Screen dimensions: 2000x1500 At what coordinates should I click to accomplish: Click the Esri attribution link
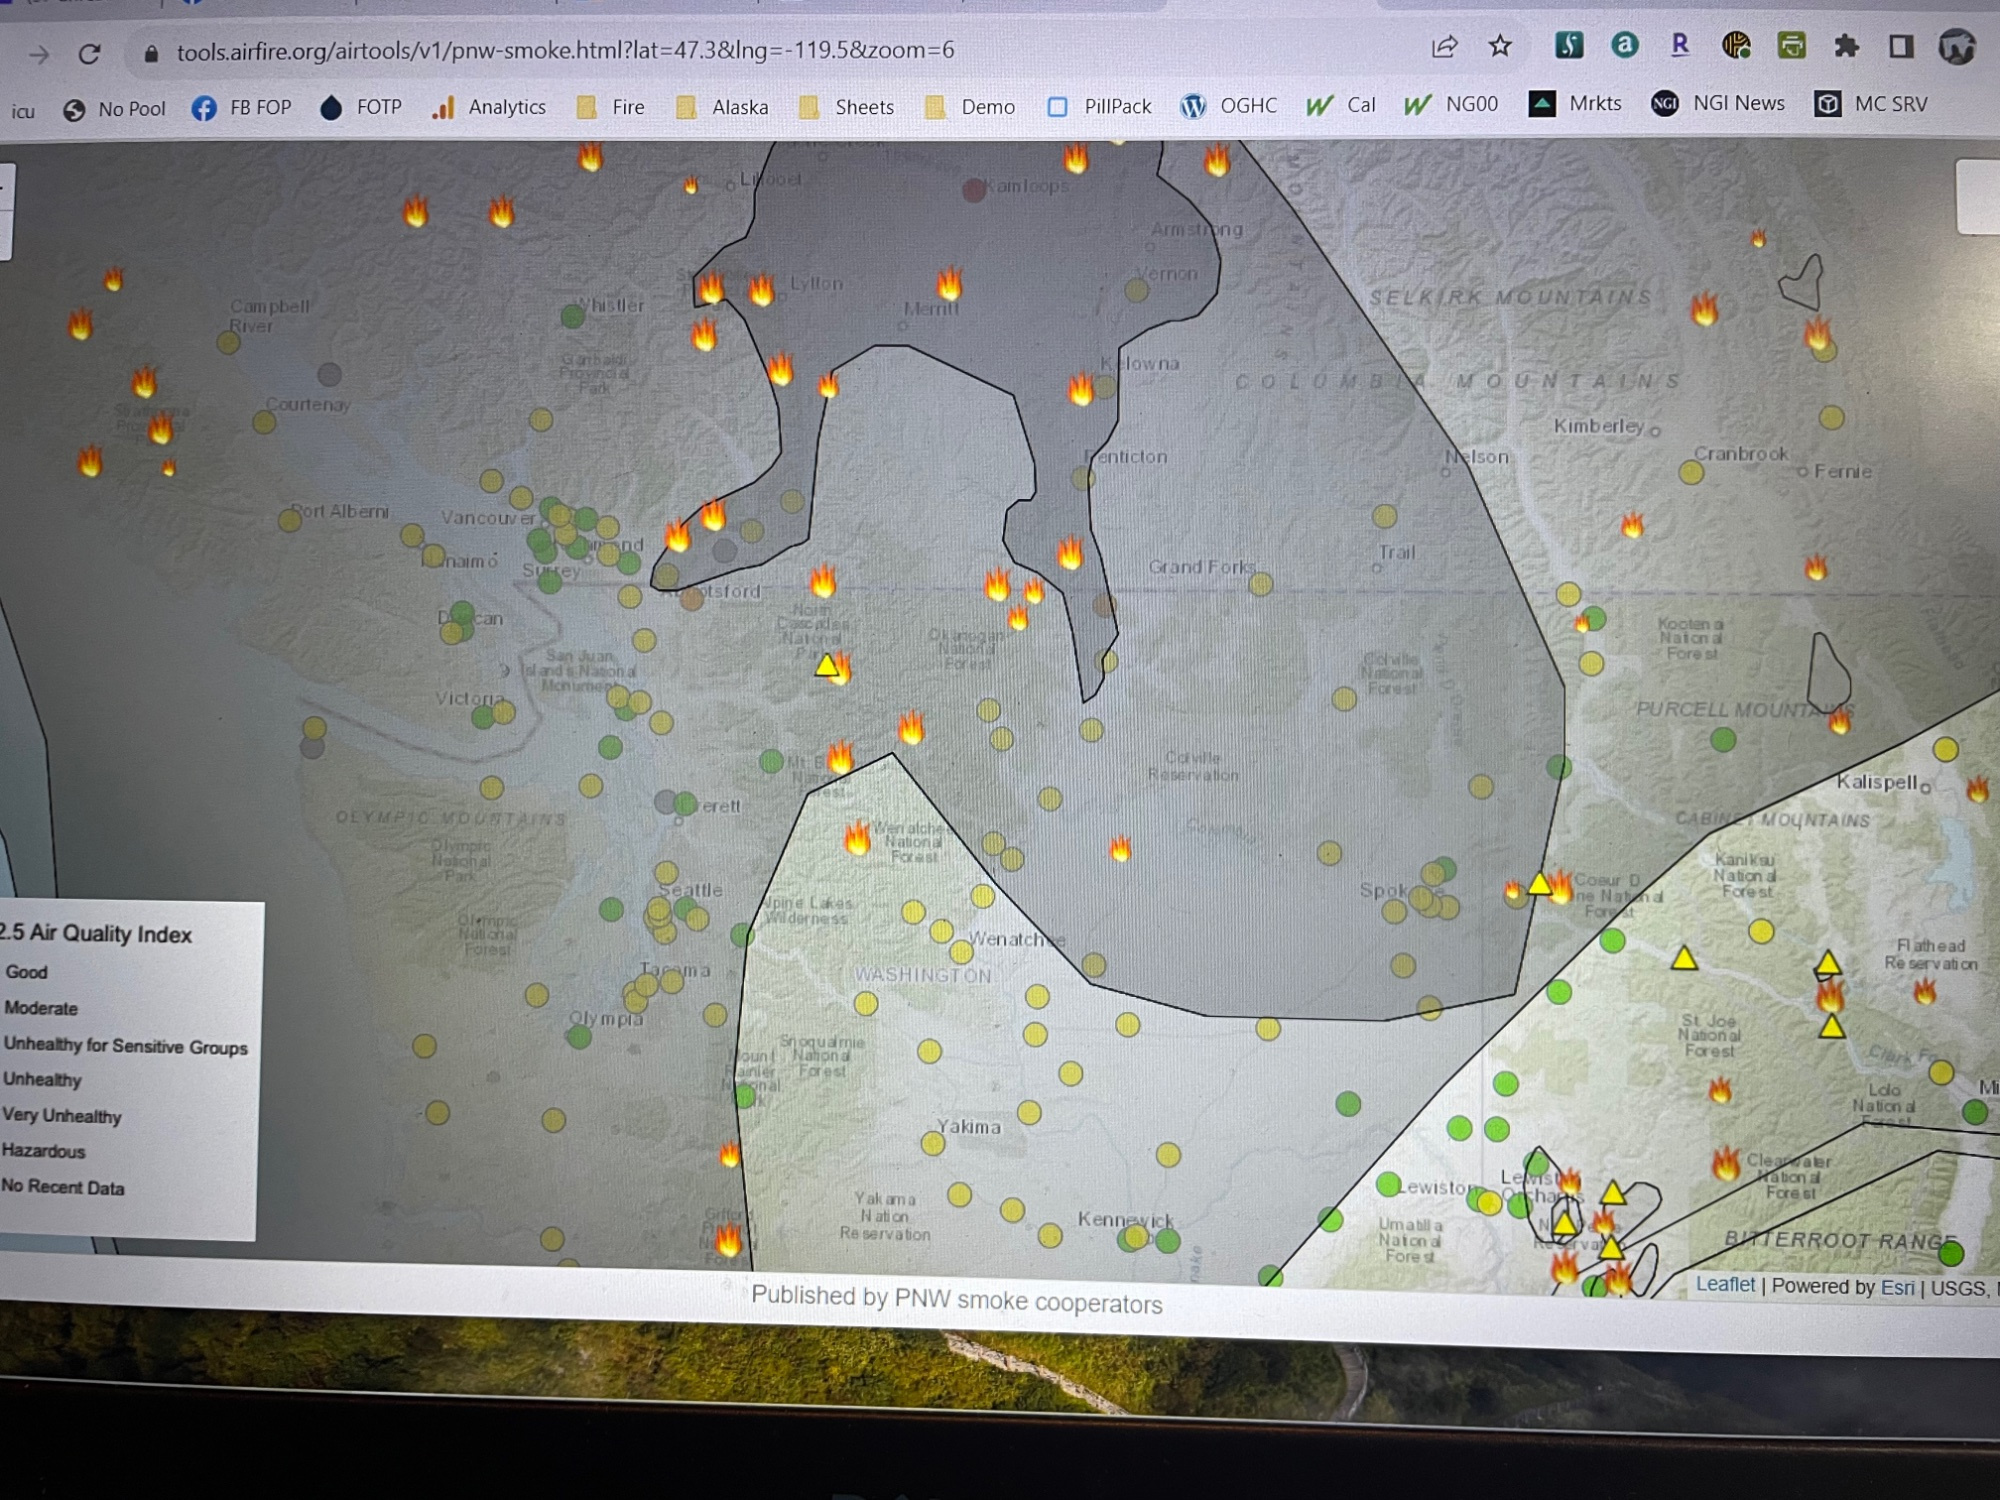1897,1287
